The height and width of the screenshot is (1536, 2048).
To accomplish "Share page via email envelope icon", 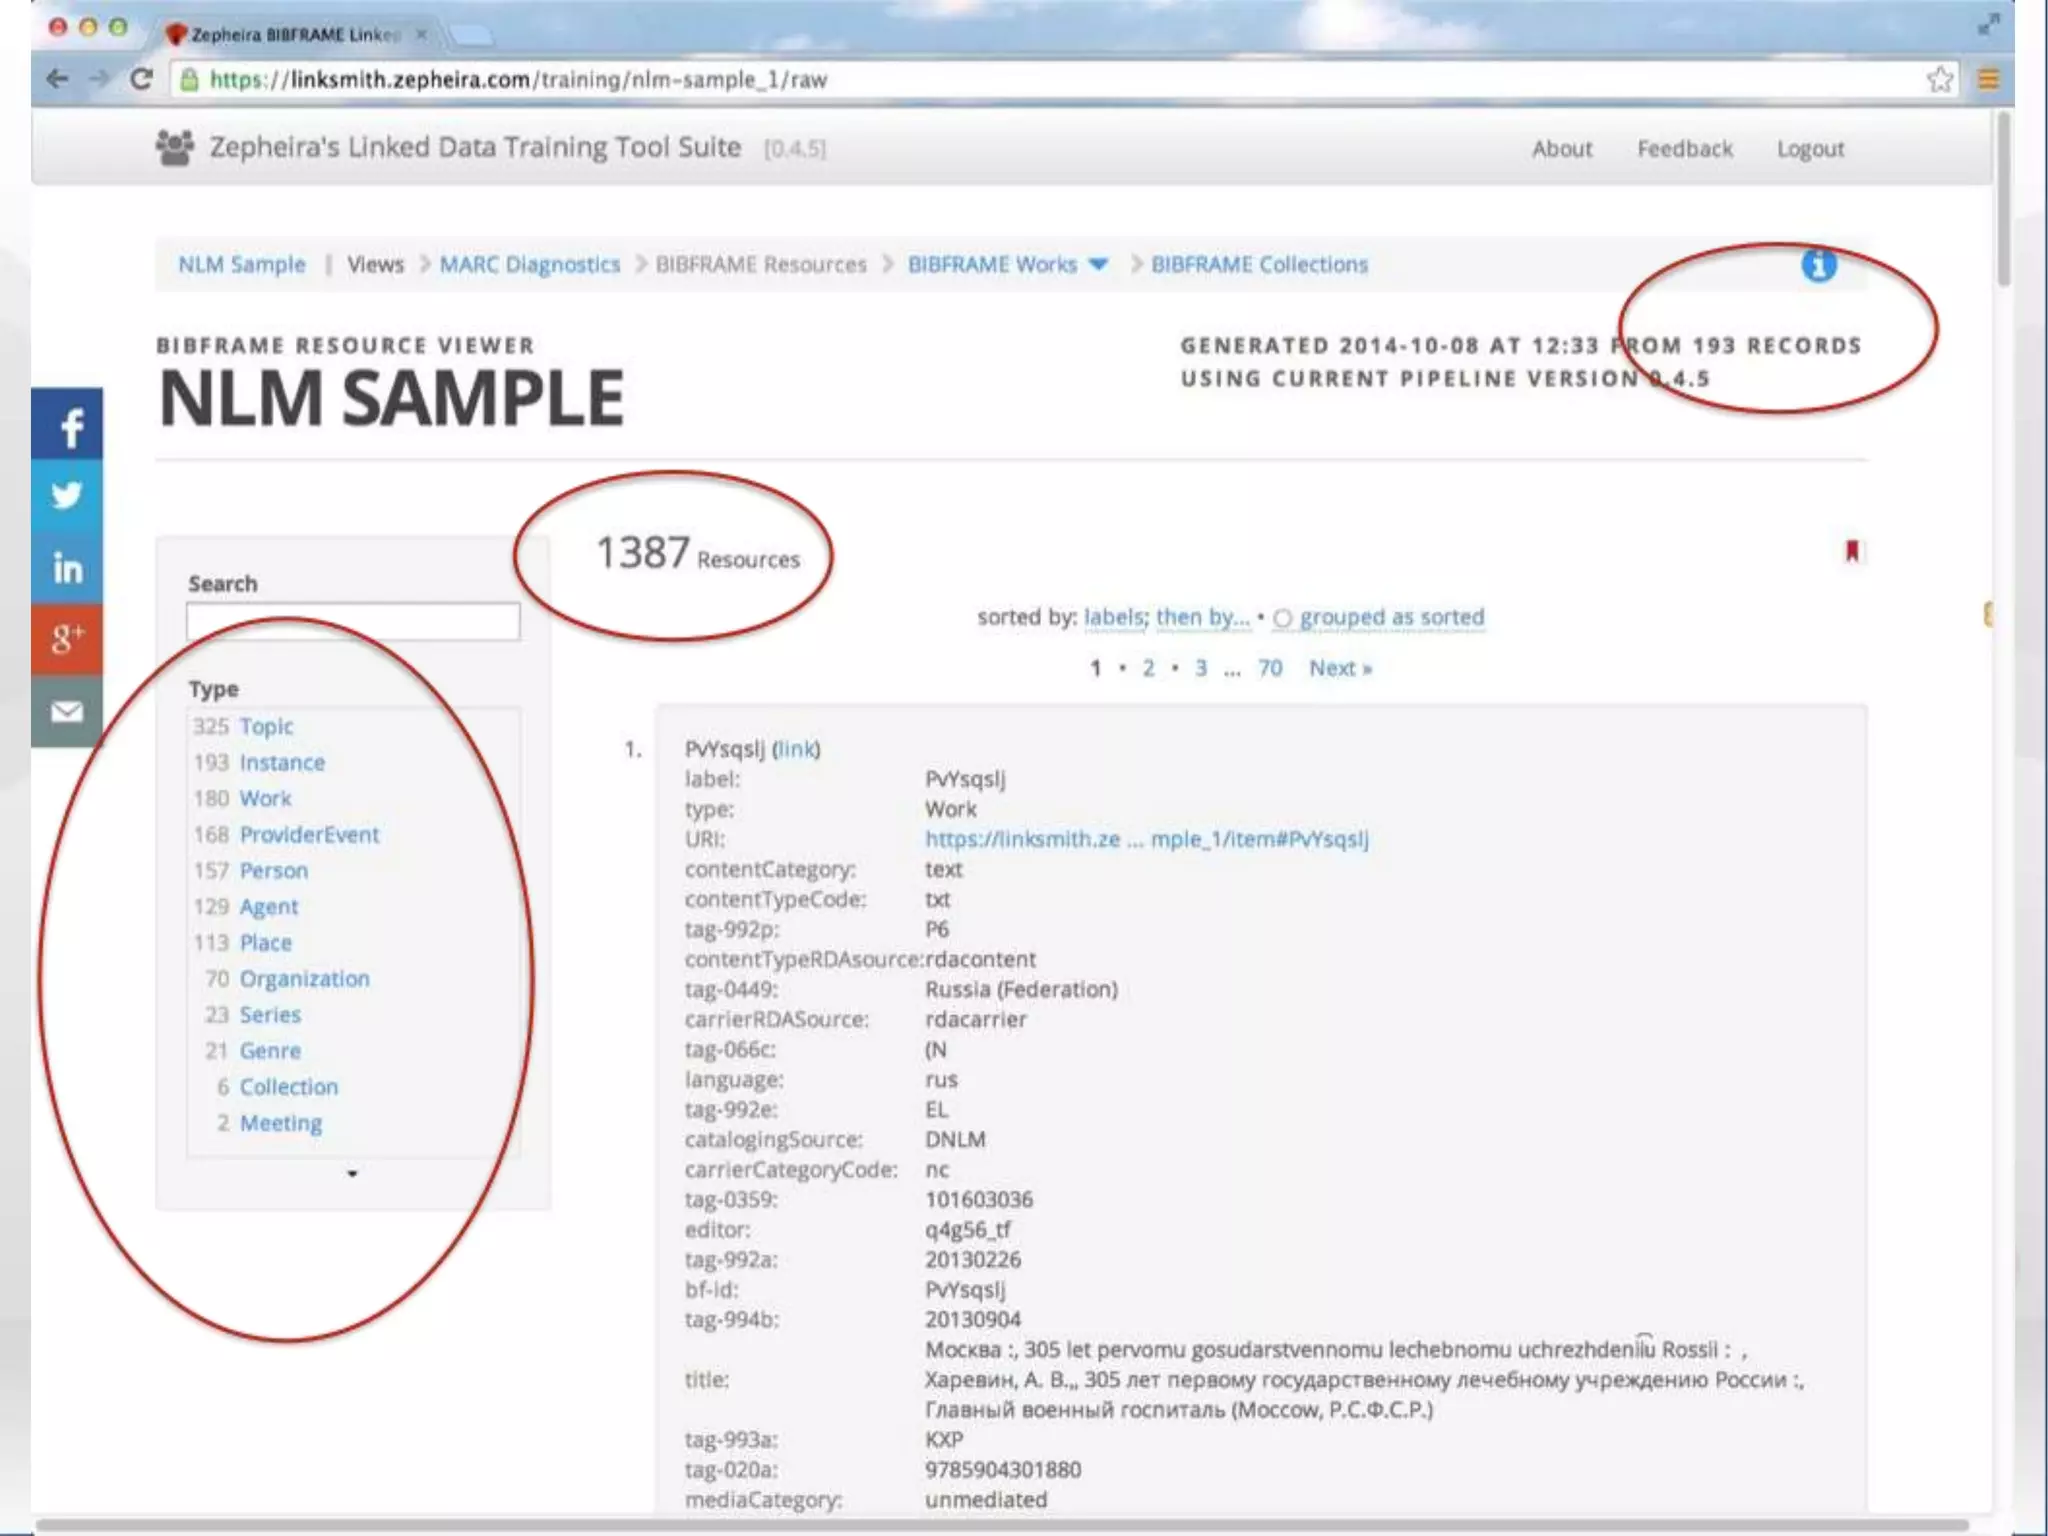I will pos(67,711).
